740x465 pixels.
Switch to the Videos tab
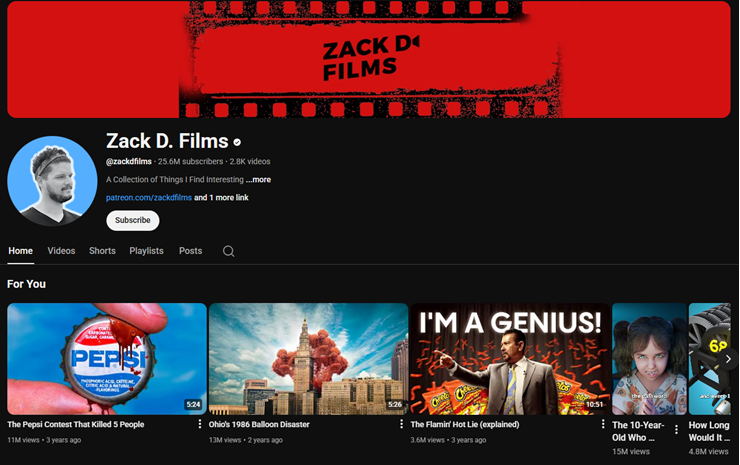(61, 251)
